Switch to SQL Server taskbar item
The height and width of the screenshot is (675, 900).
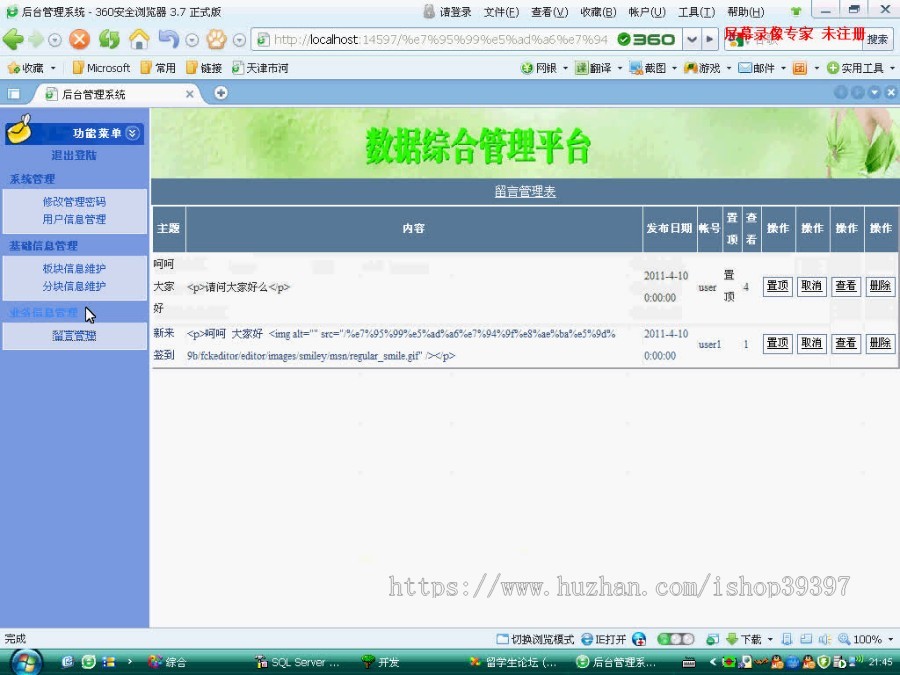(298, 662)
